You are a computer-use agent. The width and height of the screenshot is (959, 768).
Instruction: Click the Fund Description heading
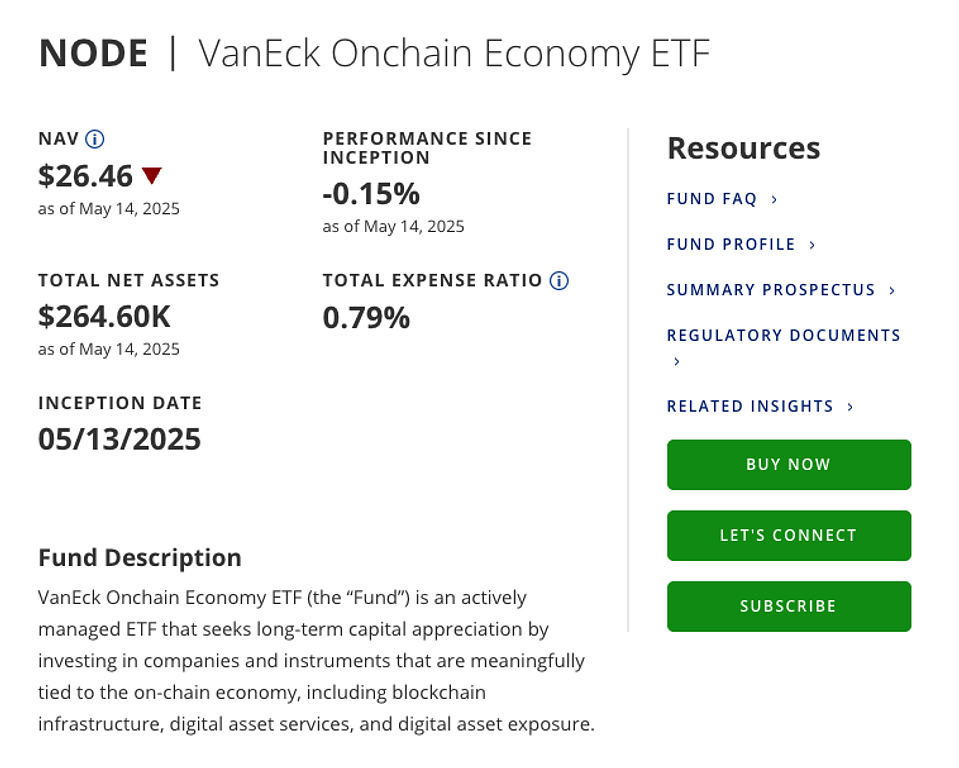click(140, 558)
